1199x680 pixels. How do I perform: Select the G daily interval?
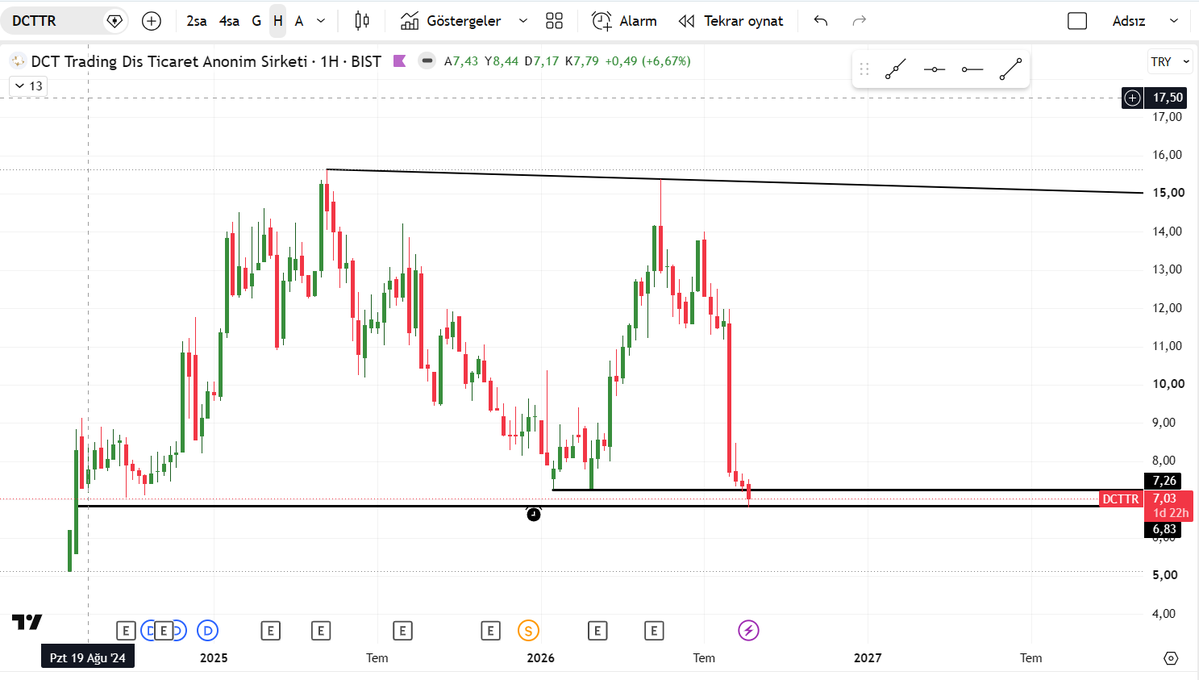[256, 21]
